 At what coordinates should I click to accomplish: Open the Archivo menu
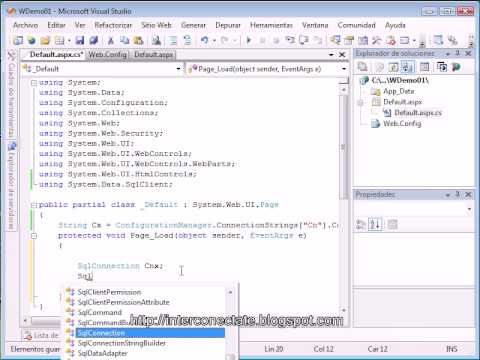(x=25, y=25)
